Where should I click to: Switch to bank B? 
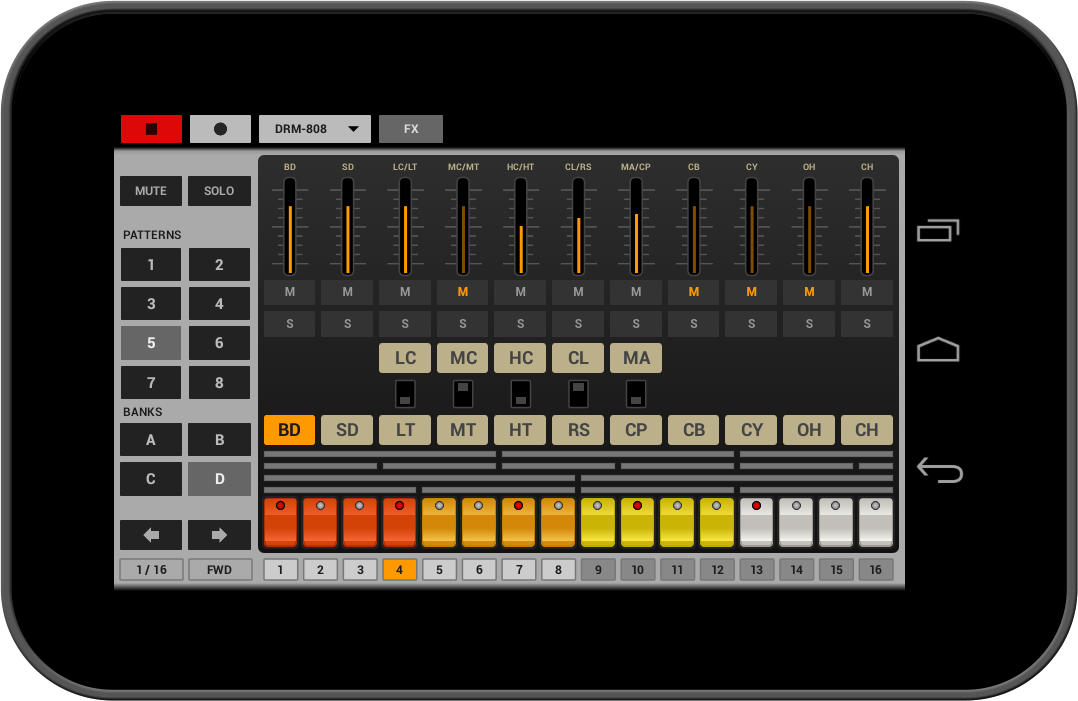219,440
